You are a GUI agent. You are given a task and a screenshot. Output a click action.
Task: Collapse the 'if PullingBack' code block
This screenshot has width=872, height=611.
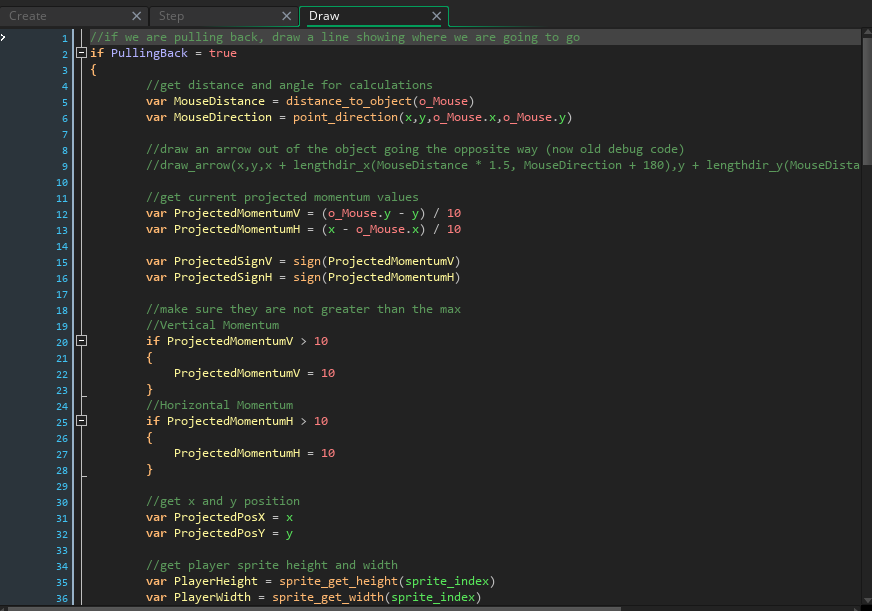(81, 53)
